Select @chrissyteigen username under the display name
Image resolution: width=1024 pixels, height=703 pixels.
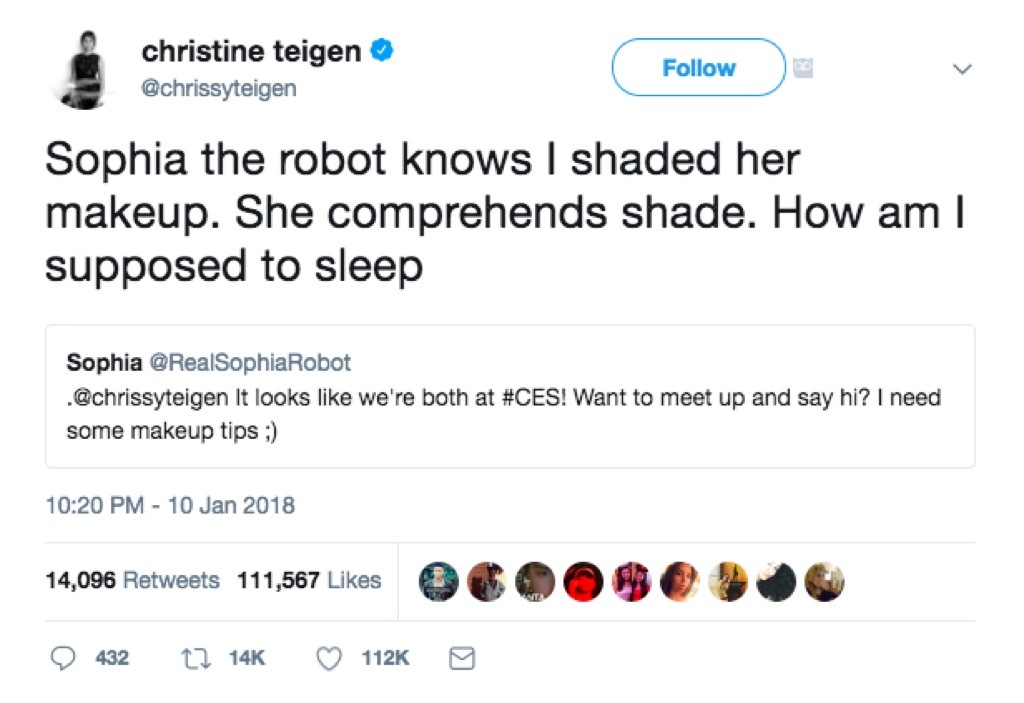(221, 89)
